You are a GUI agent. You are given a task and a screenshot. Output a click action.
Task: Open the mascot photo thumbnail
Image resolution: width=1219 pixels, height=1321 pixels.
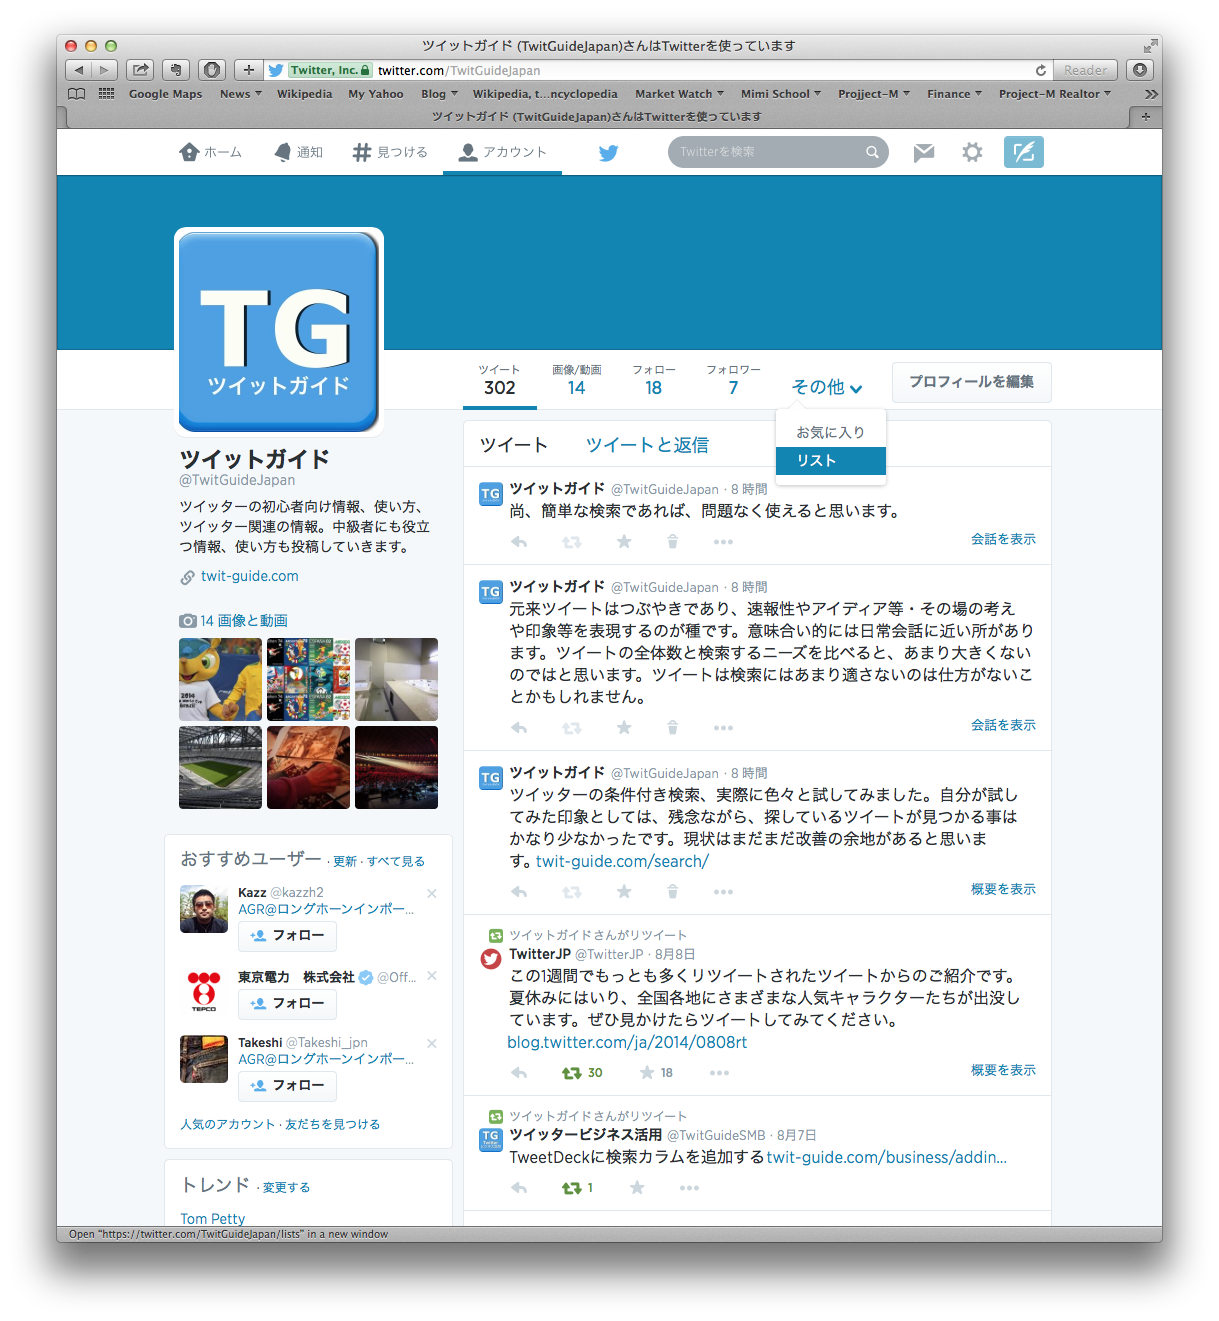[220, 679]
